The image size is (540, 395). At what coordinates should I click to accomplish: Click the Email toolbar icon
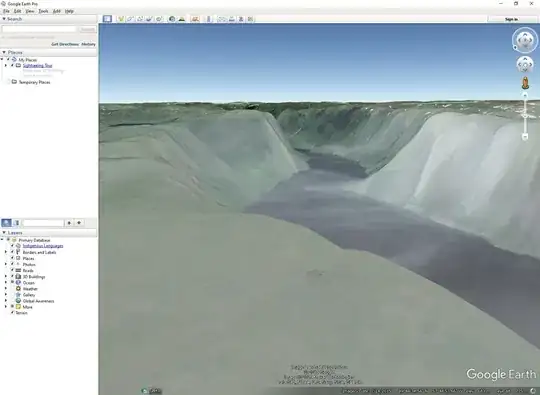coord(222,19)
